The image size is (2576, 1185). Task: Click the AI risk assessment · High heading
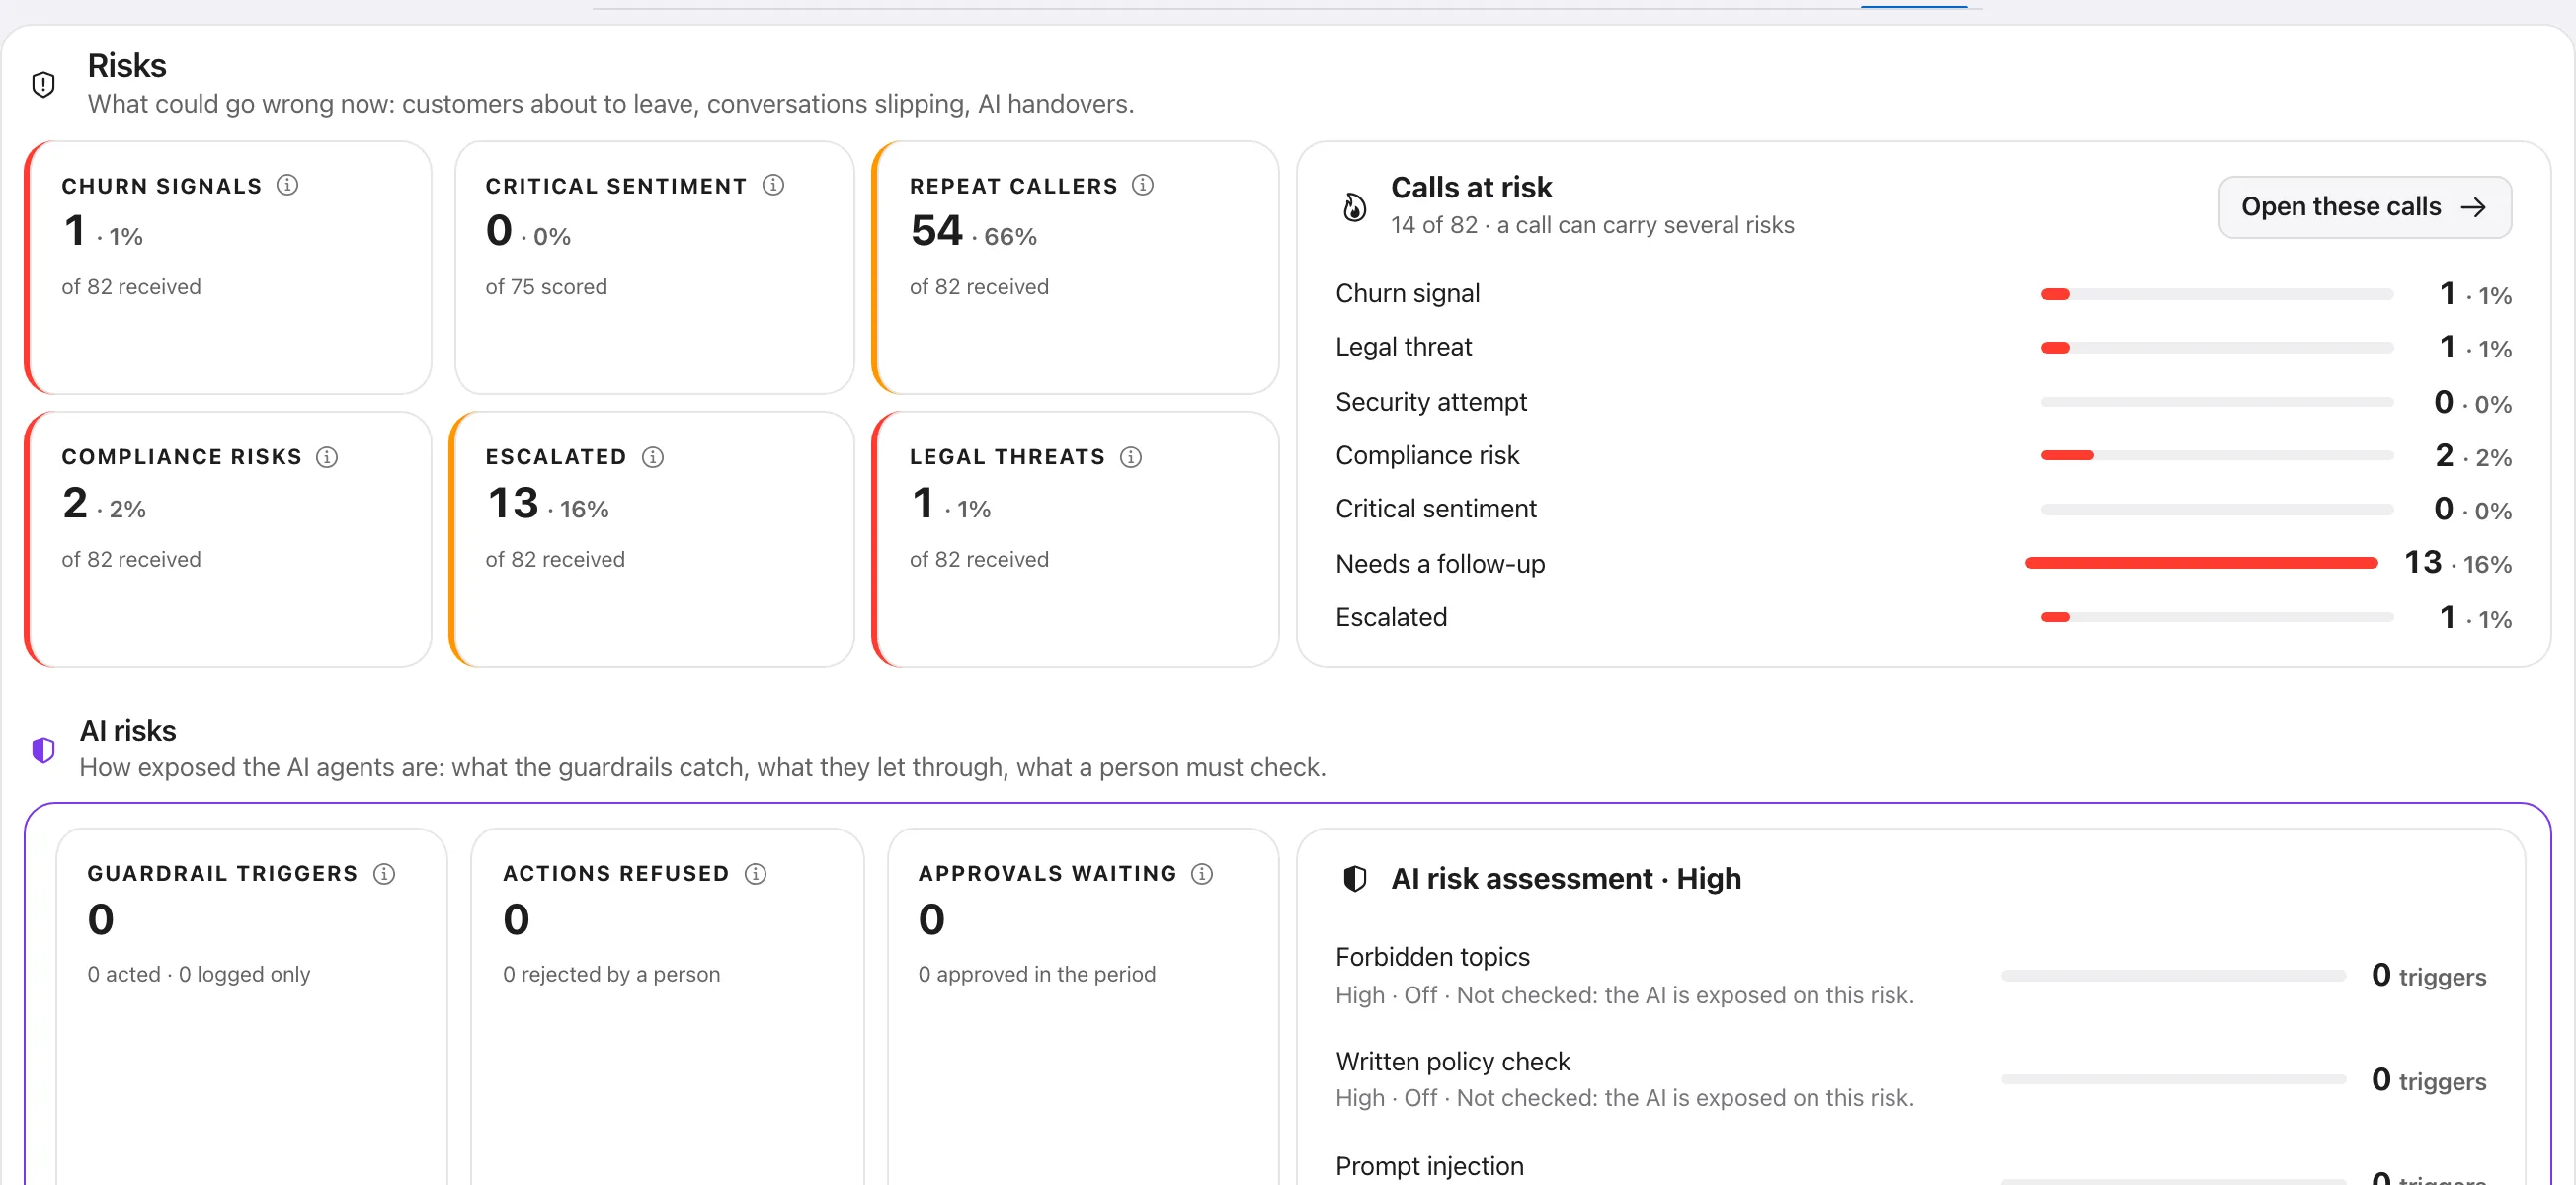pos(1565,879)
